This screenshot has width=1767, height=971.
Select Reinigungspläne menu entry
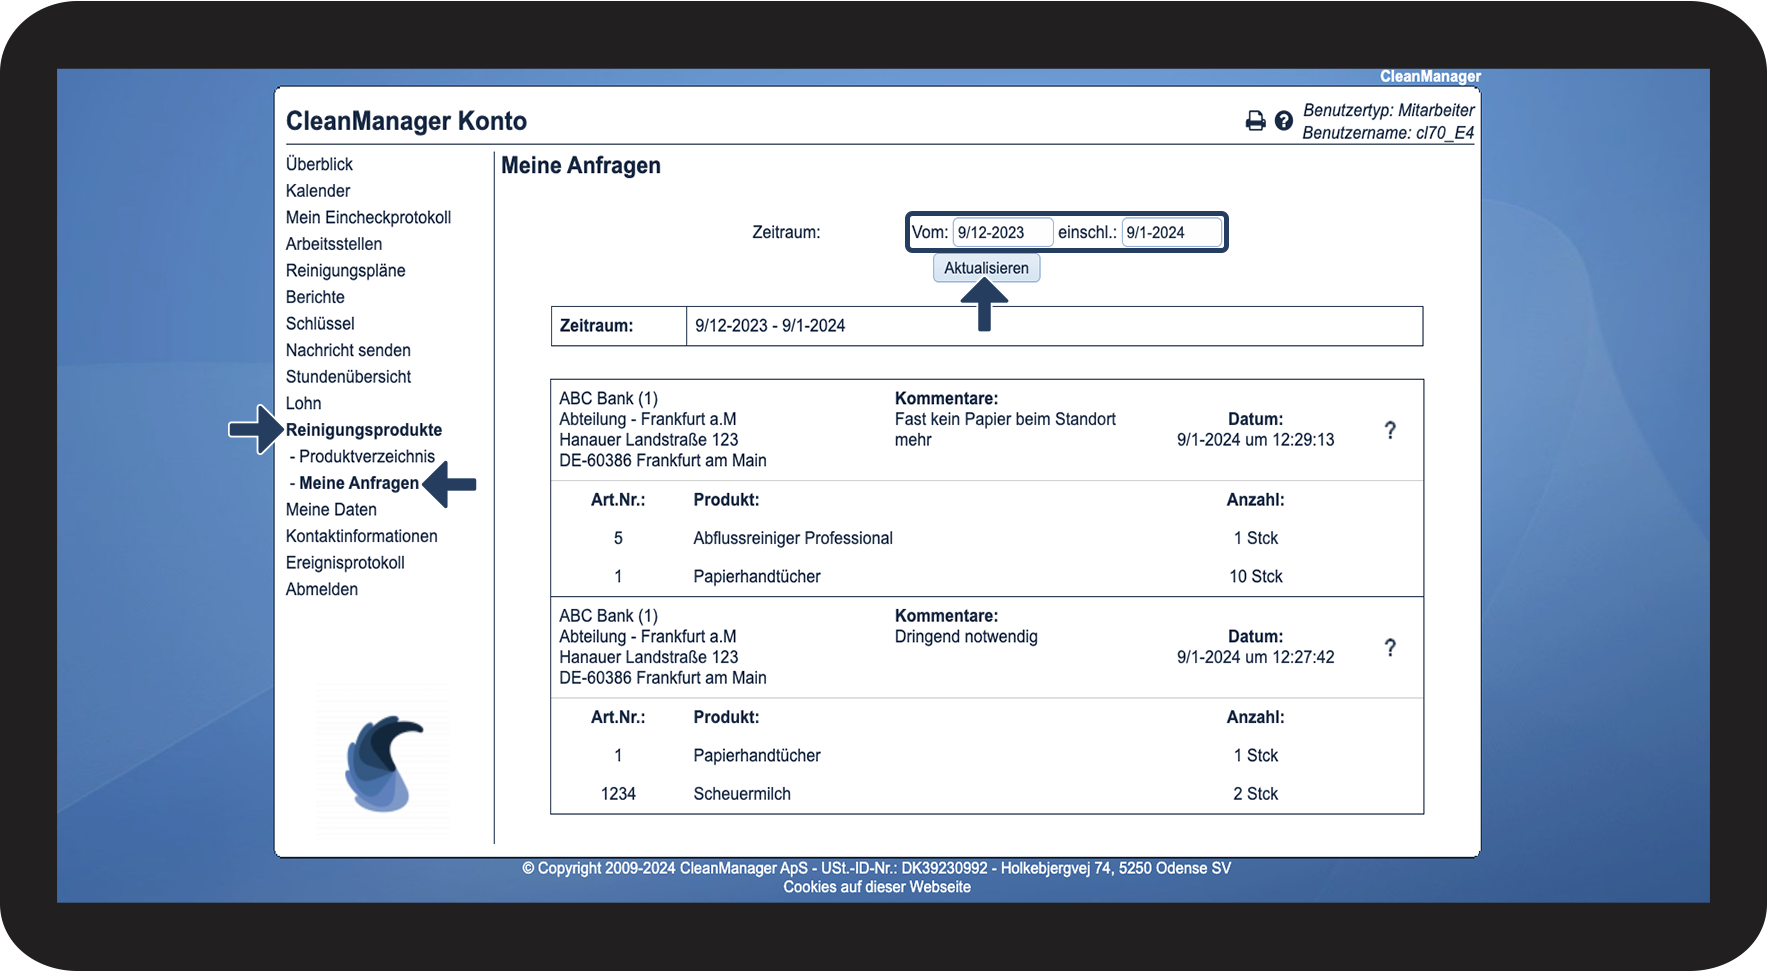[x=345, y=270]
